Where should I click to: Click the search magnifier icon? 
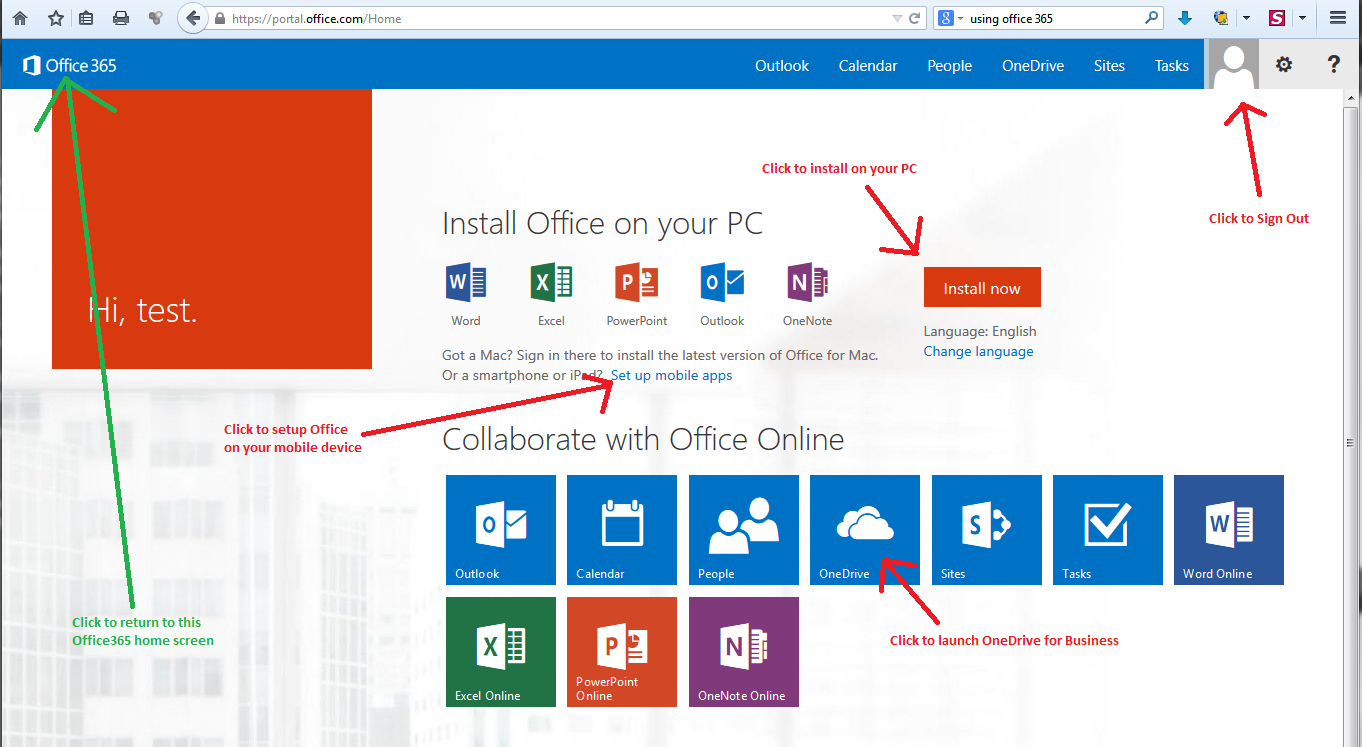(1152, 18)
